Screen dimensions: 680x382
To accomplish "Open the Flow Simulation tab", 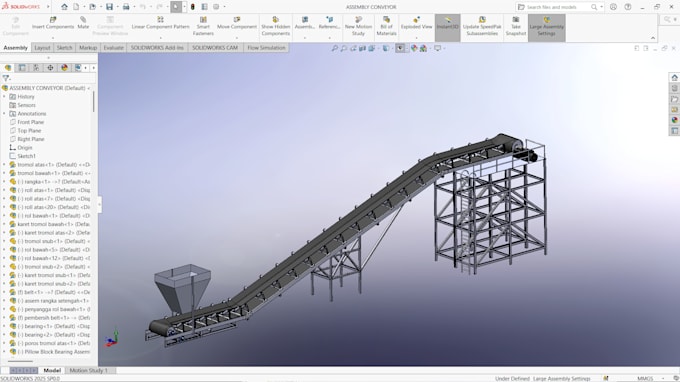I will coord(266,48).
